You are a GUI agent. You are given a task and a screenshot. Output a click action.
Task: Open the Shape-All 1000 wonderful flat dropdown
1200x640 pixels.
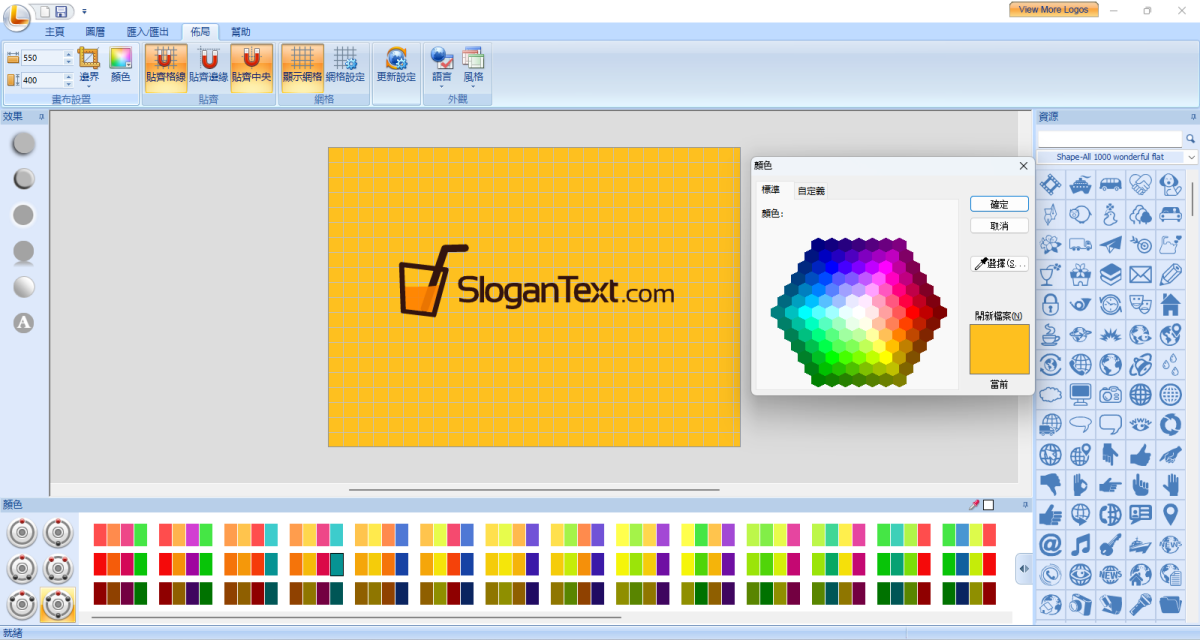click(1191, 157)
